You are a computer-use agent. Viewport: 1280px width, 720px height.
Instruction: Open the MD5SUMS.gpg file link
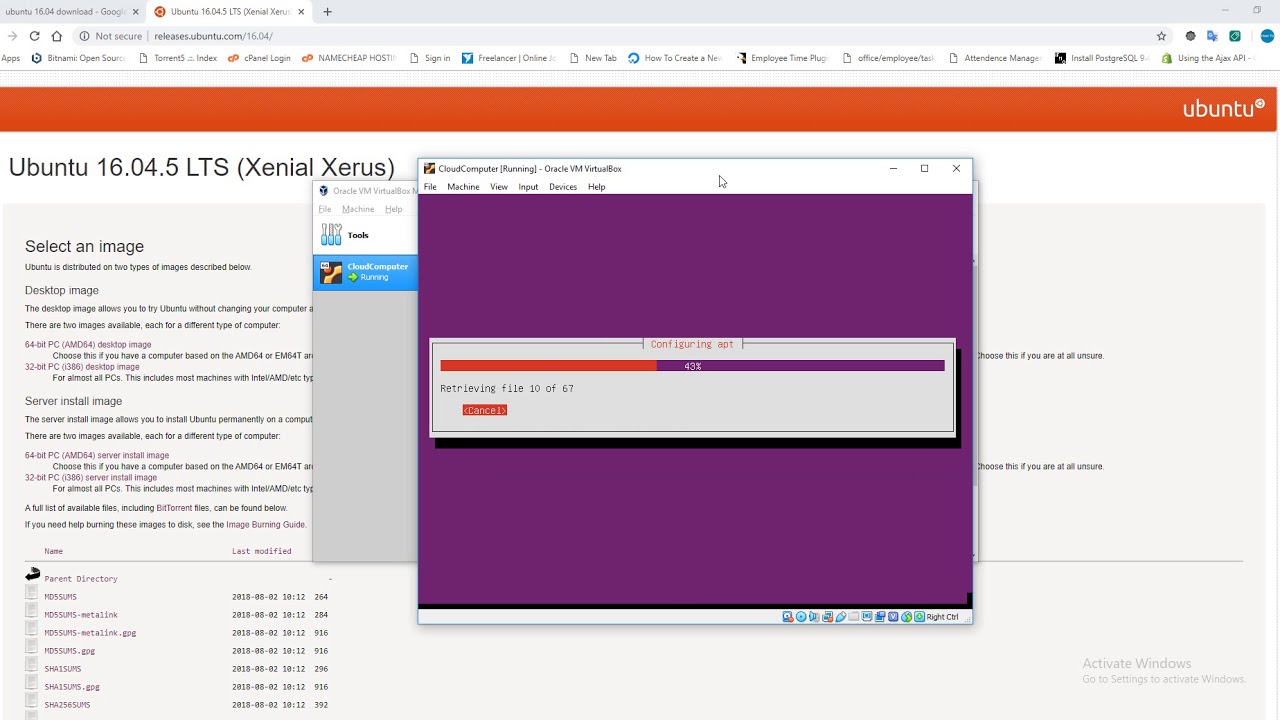[x=70, y=651]
